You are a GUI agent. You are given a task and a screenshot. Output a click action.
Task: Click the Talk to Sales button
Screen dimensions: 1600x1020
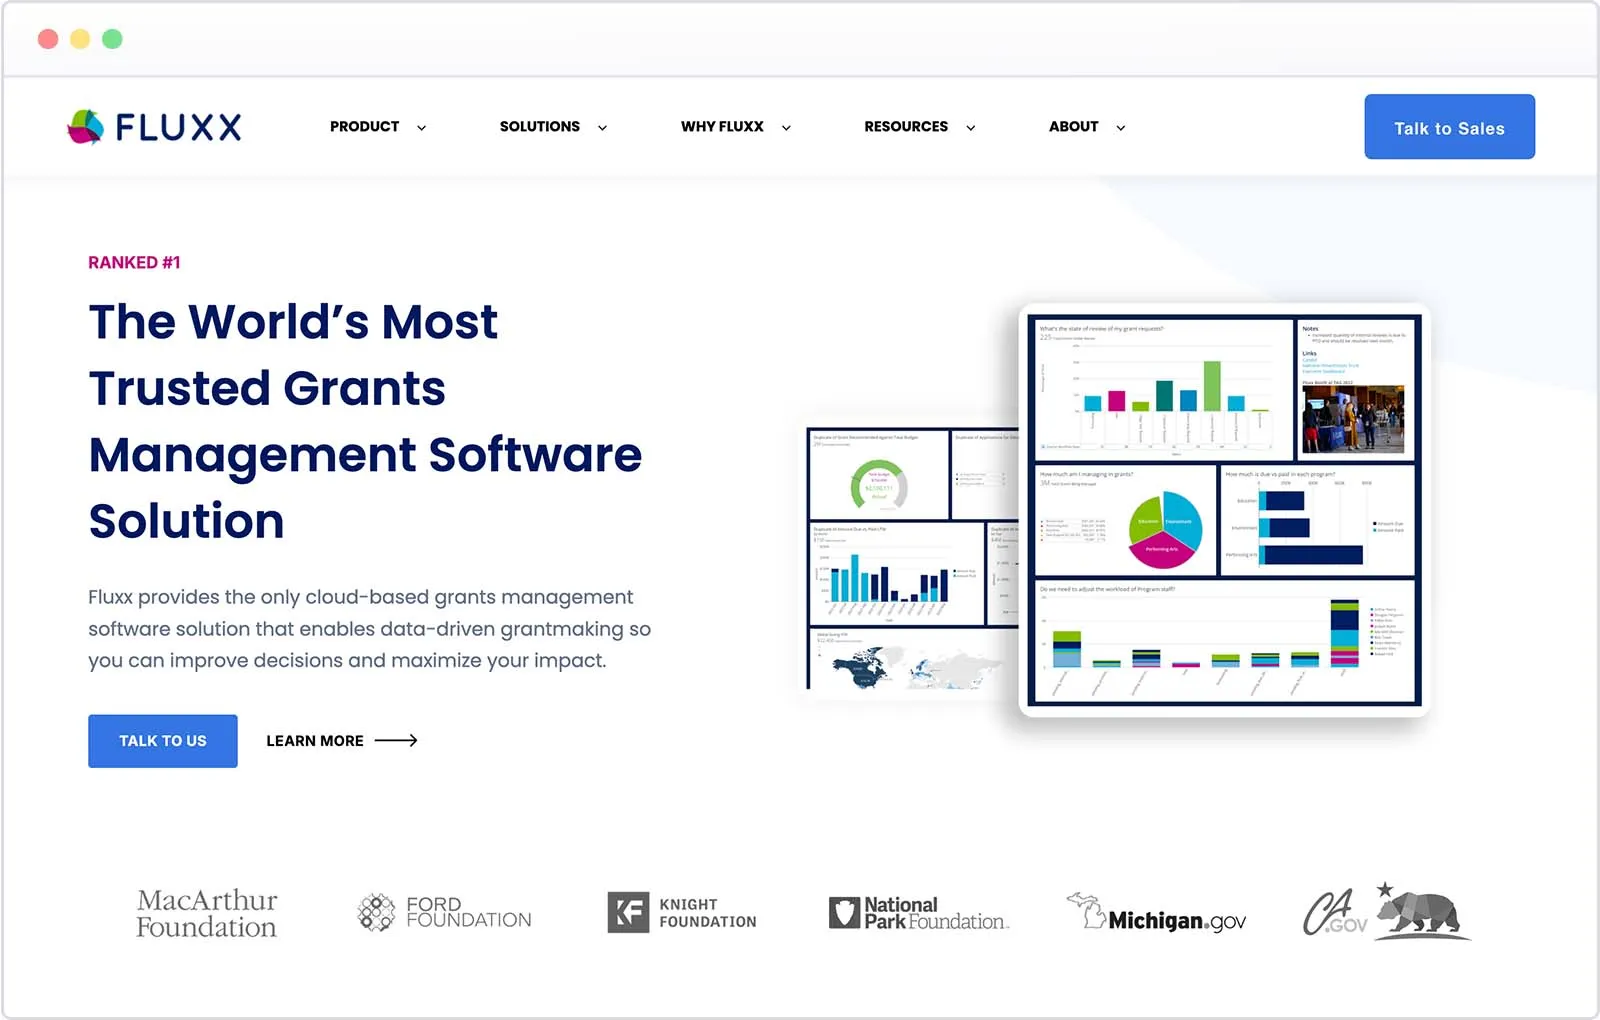pyautogui.click(x=1449, y=127)
